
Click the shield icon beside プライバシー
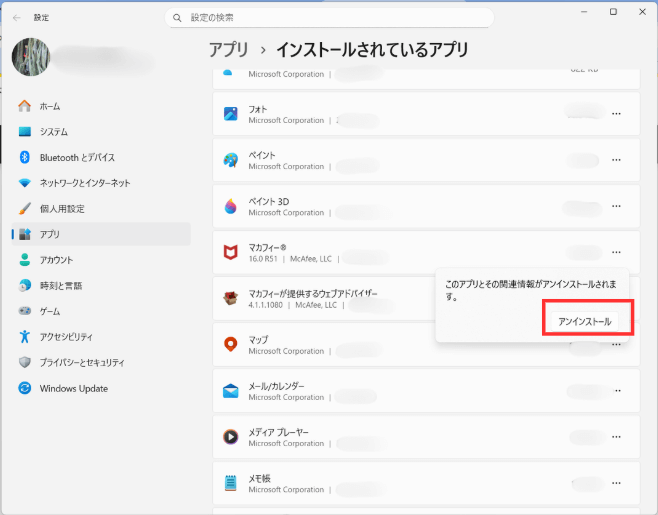pyautogui.click(x=25, y=362)
